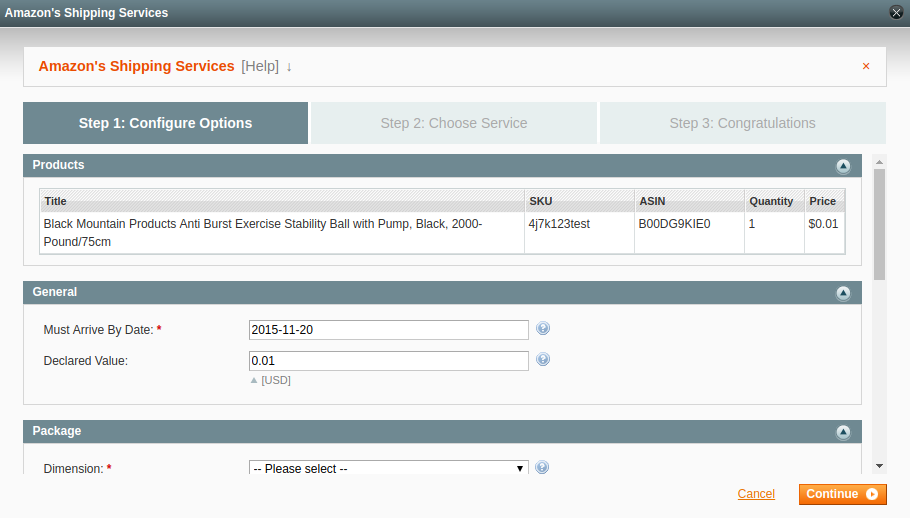Image resolution: width=910 pixels, height=518 pixels.
Task: Expand help with the down arrow icon
Action: tap(288, 67)
